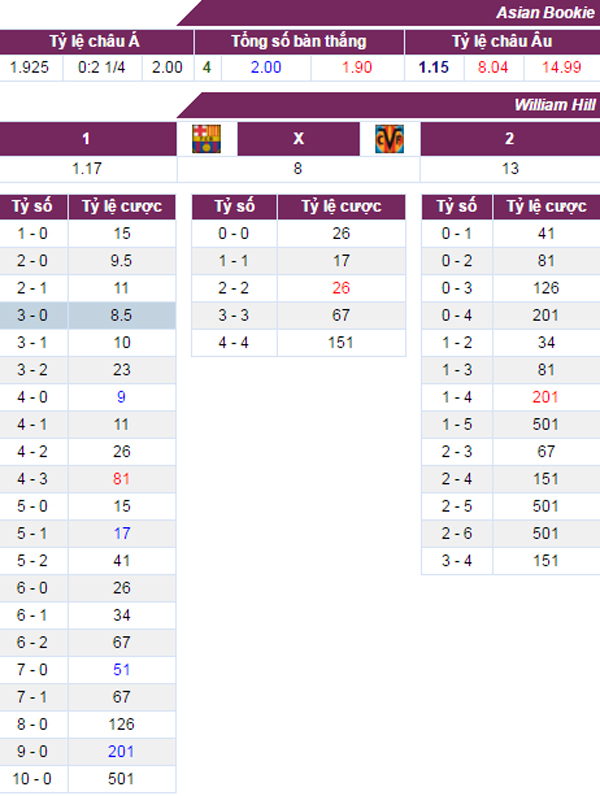Click the bold 1.15 European odds
The image size is (600, 796).
(x=434, y=68)
